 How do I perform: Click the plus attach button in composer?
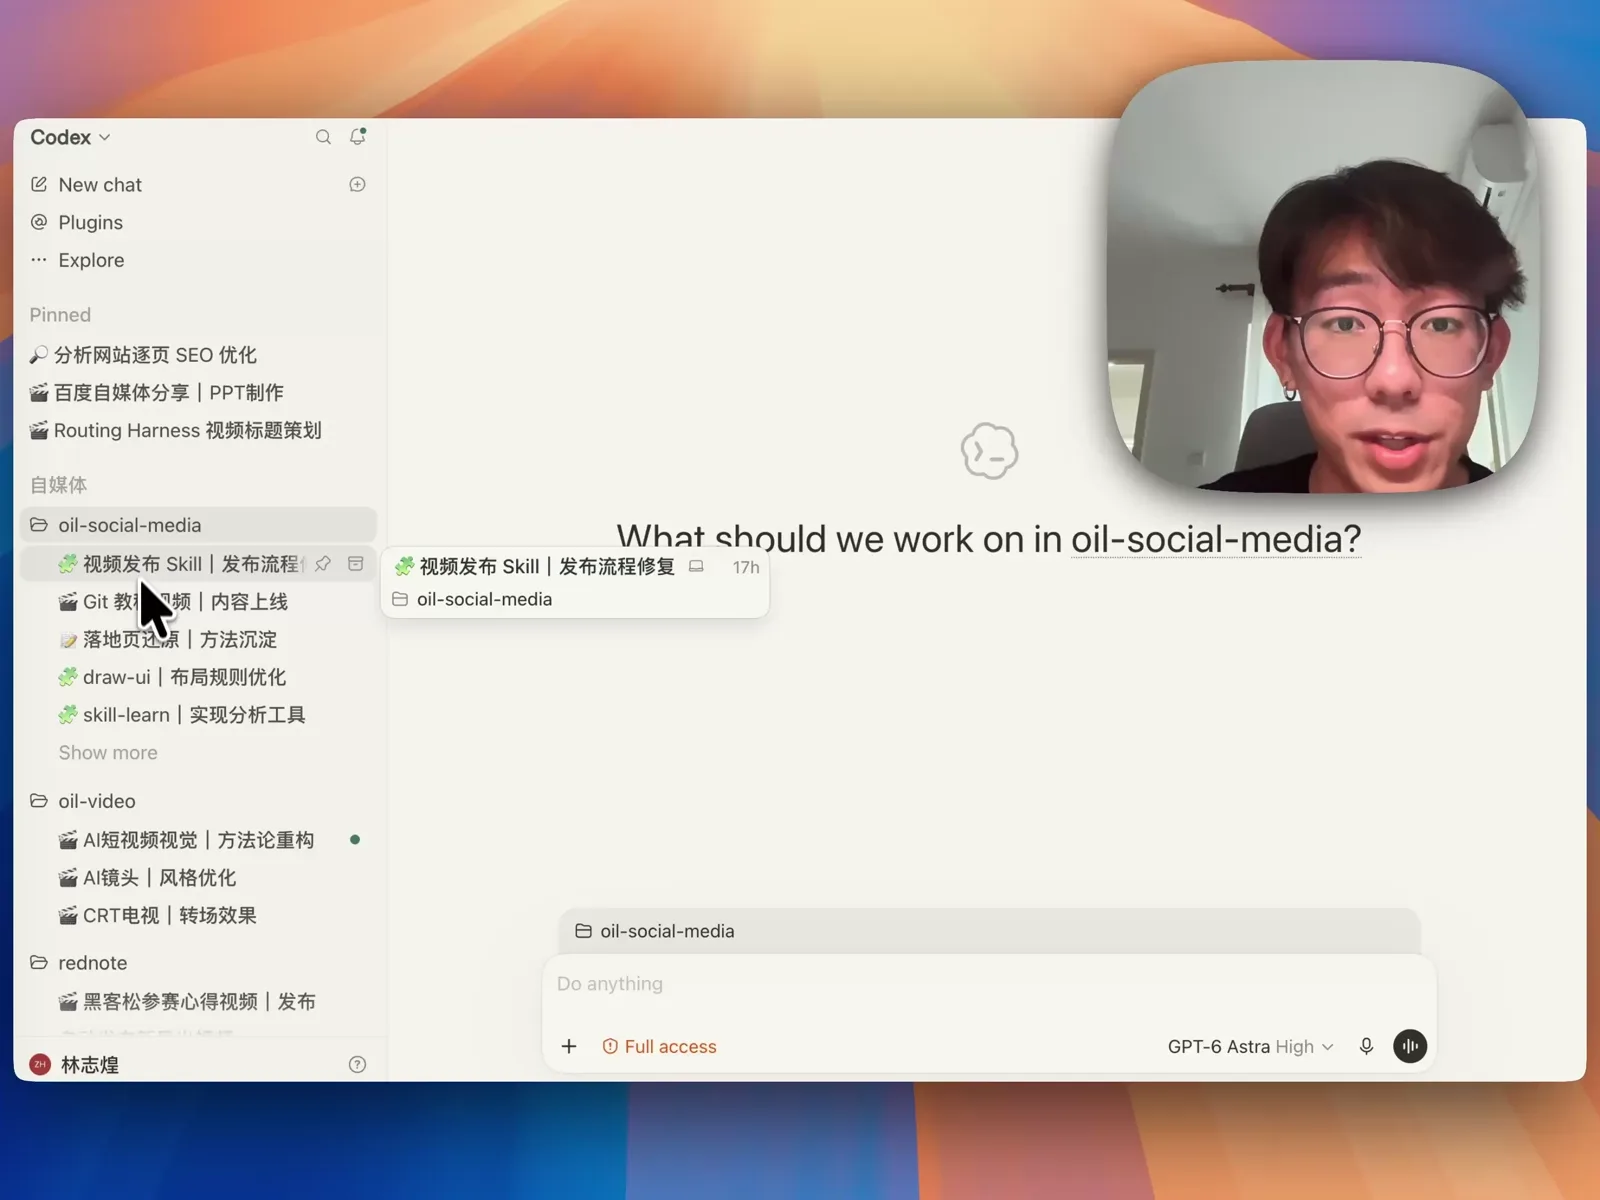point(569,1046)
